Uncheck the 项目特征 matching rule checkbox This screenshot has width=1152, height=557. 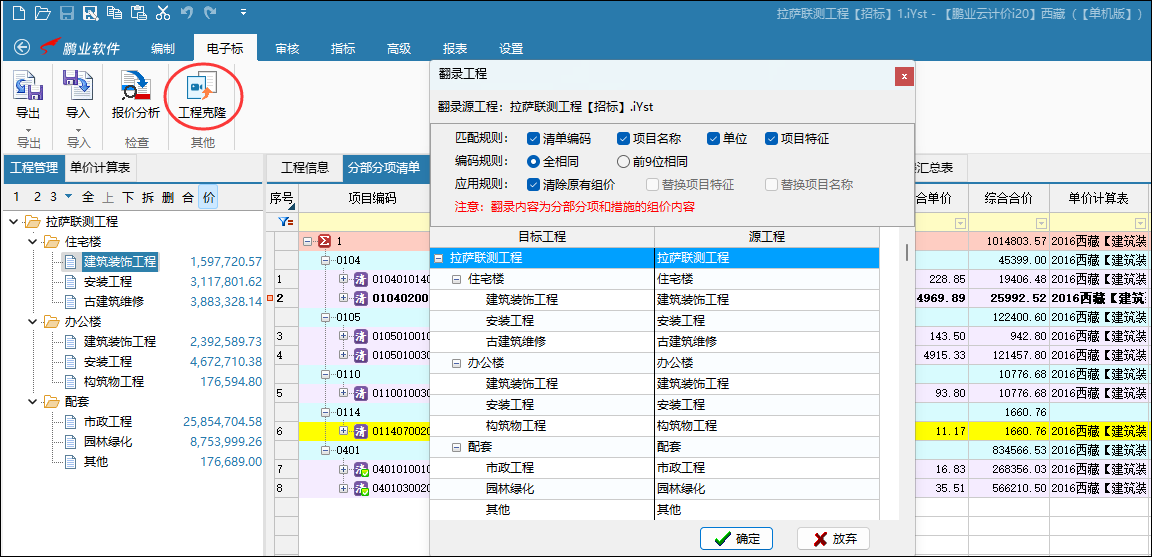click(771, 139)
